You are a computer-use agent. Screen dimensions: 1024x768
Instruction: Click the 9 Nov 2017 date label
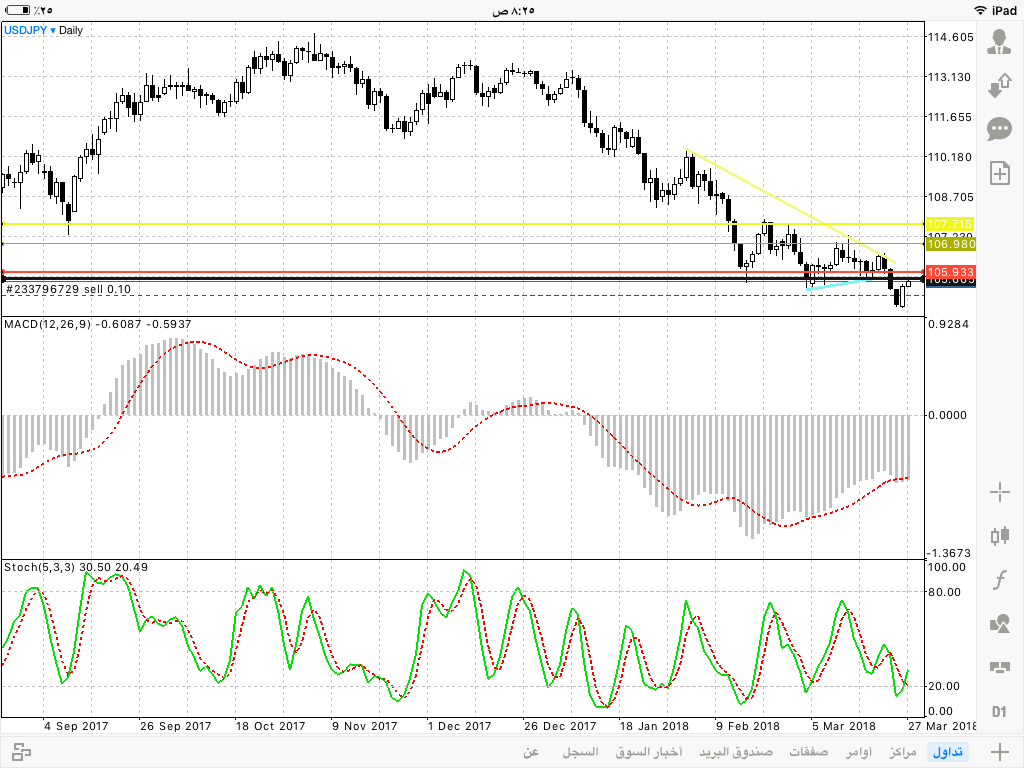pyautogui.click(x=364, y=726)
